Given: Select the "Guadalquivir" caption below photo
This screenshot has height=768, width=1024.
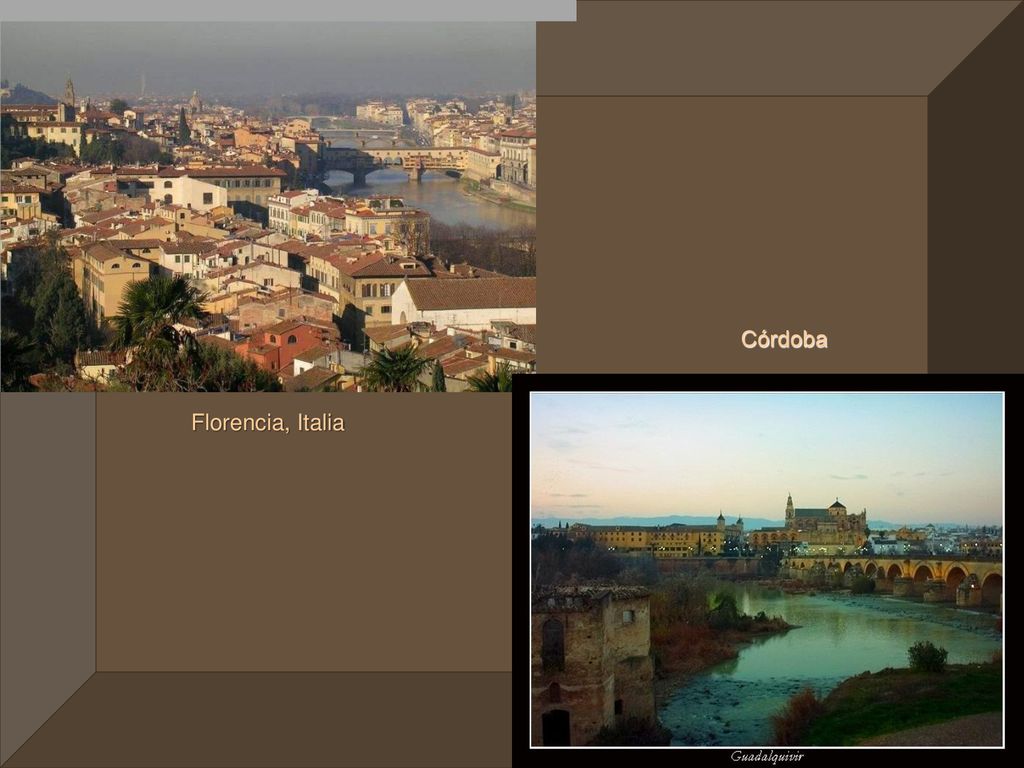Looking at the screenshot, I should tap(767, 757).
